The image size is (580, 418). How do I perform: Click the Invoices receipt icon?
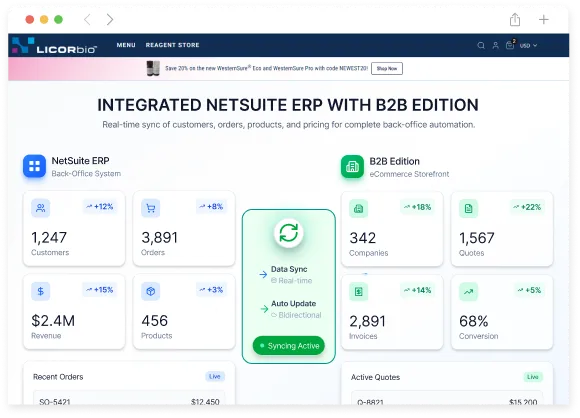[x=358, y=291]
